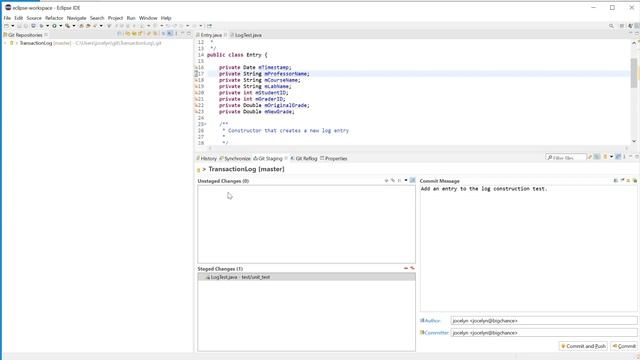The width and height of the screenshot is (640, 360).
Task: Toggle highlighted layout button in Git Staging toolbar
Action: point(618,157)
